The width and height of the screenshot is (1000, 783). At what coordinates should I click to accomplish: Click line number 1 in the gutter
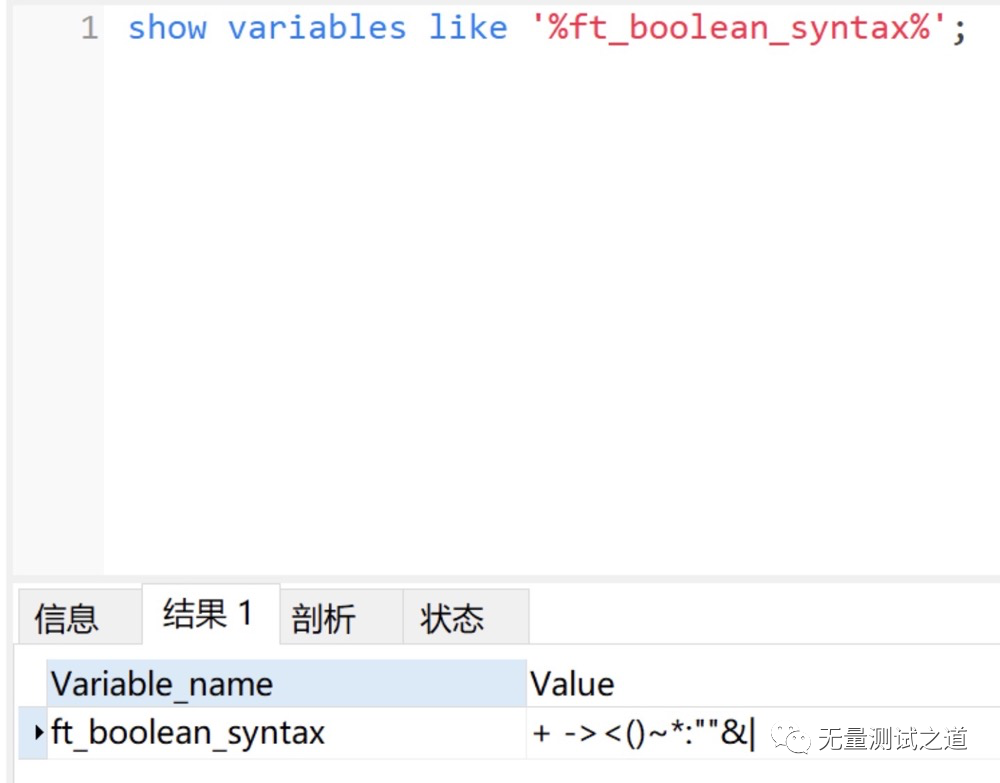point(90,28)
